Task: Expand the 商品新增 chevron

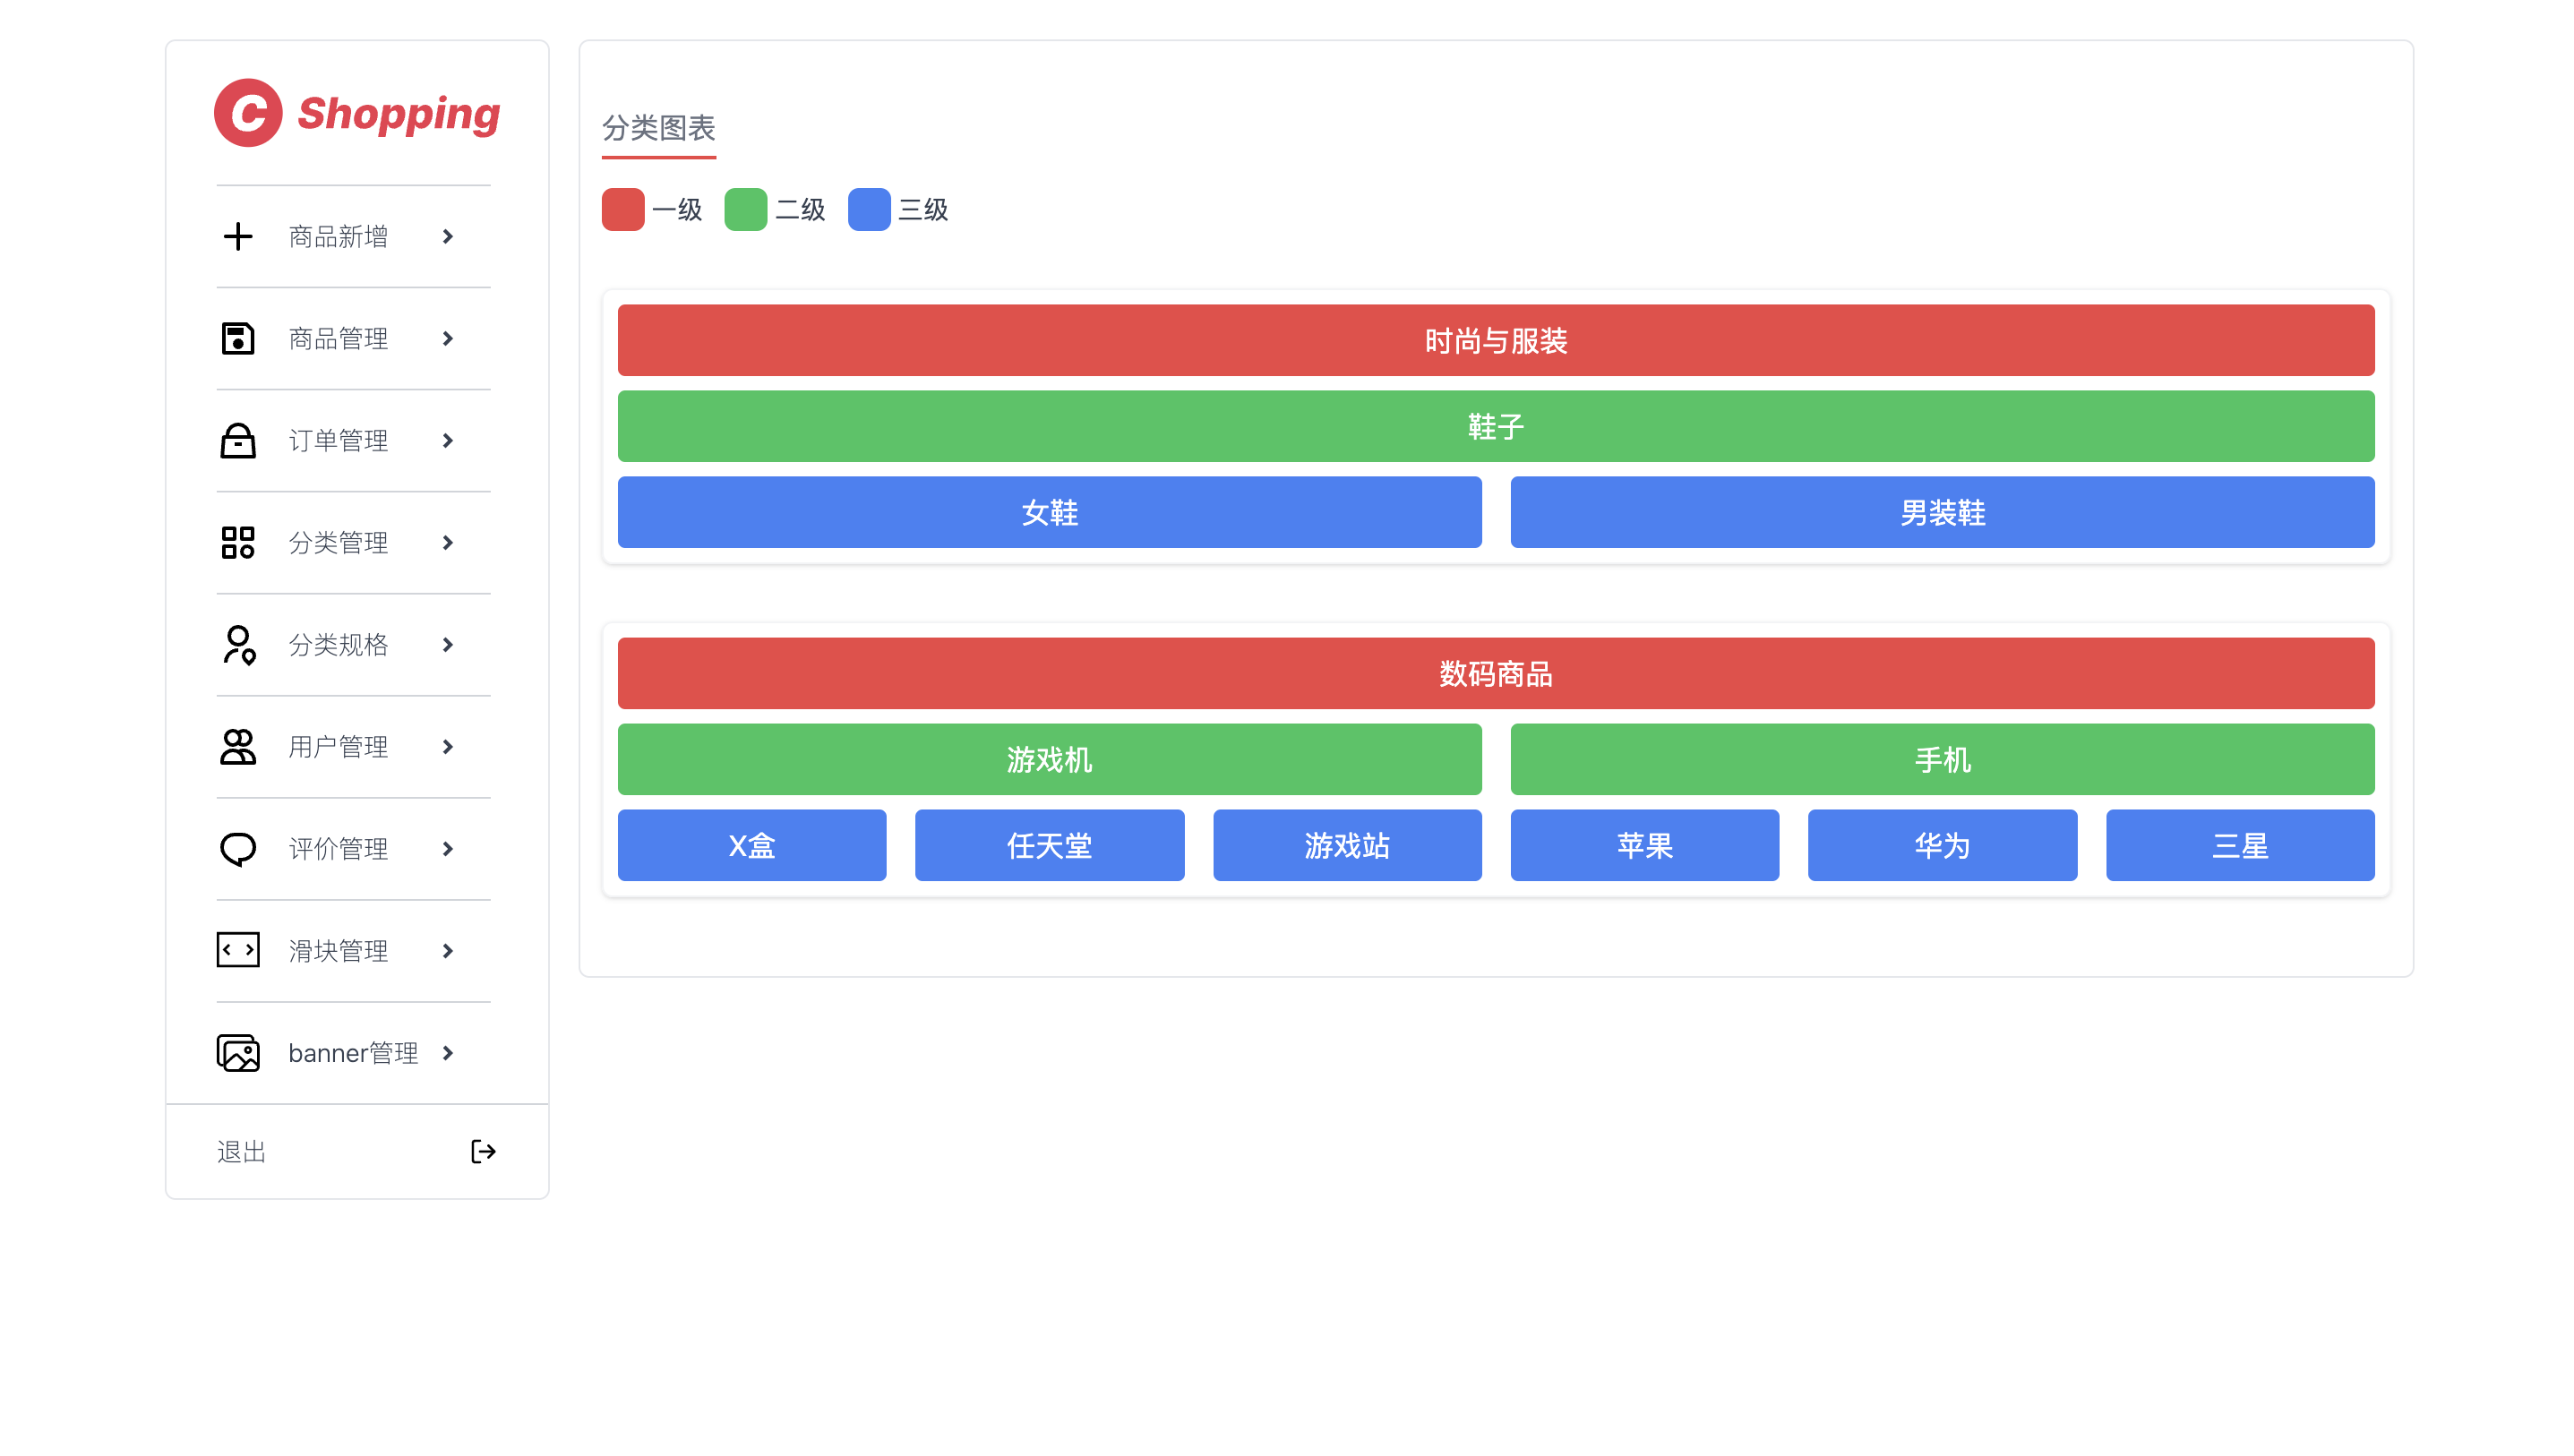Action: pos(448,237)
